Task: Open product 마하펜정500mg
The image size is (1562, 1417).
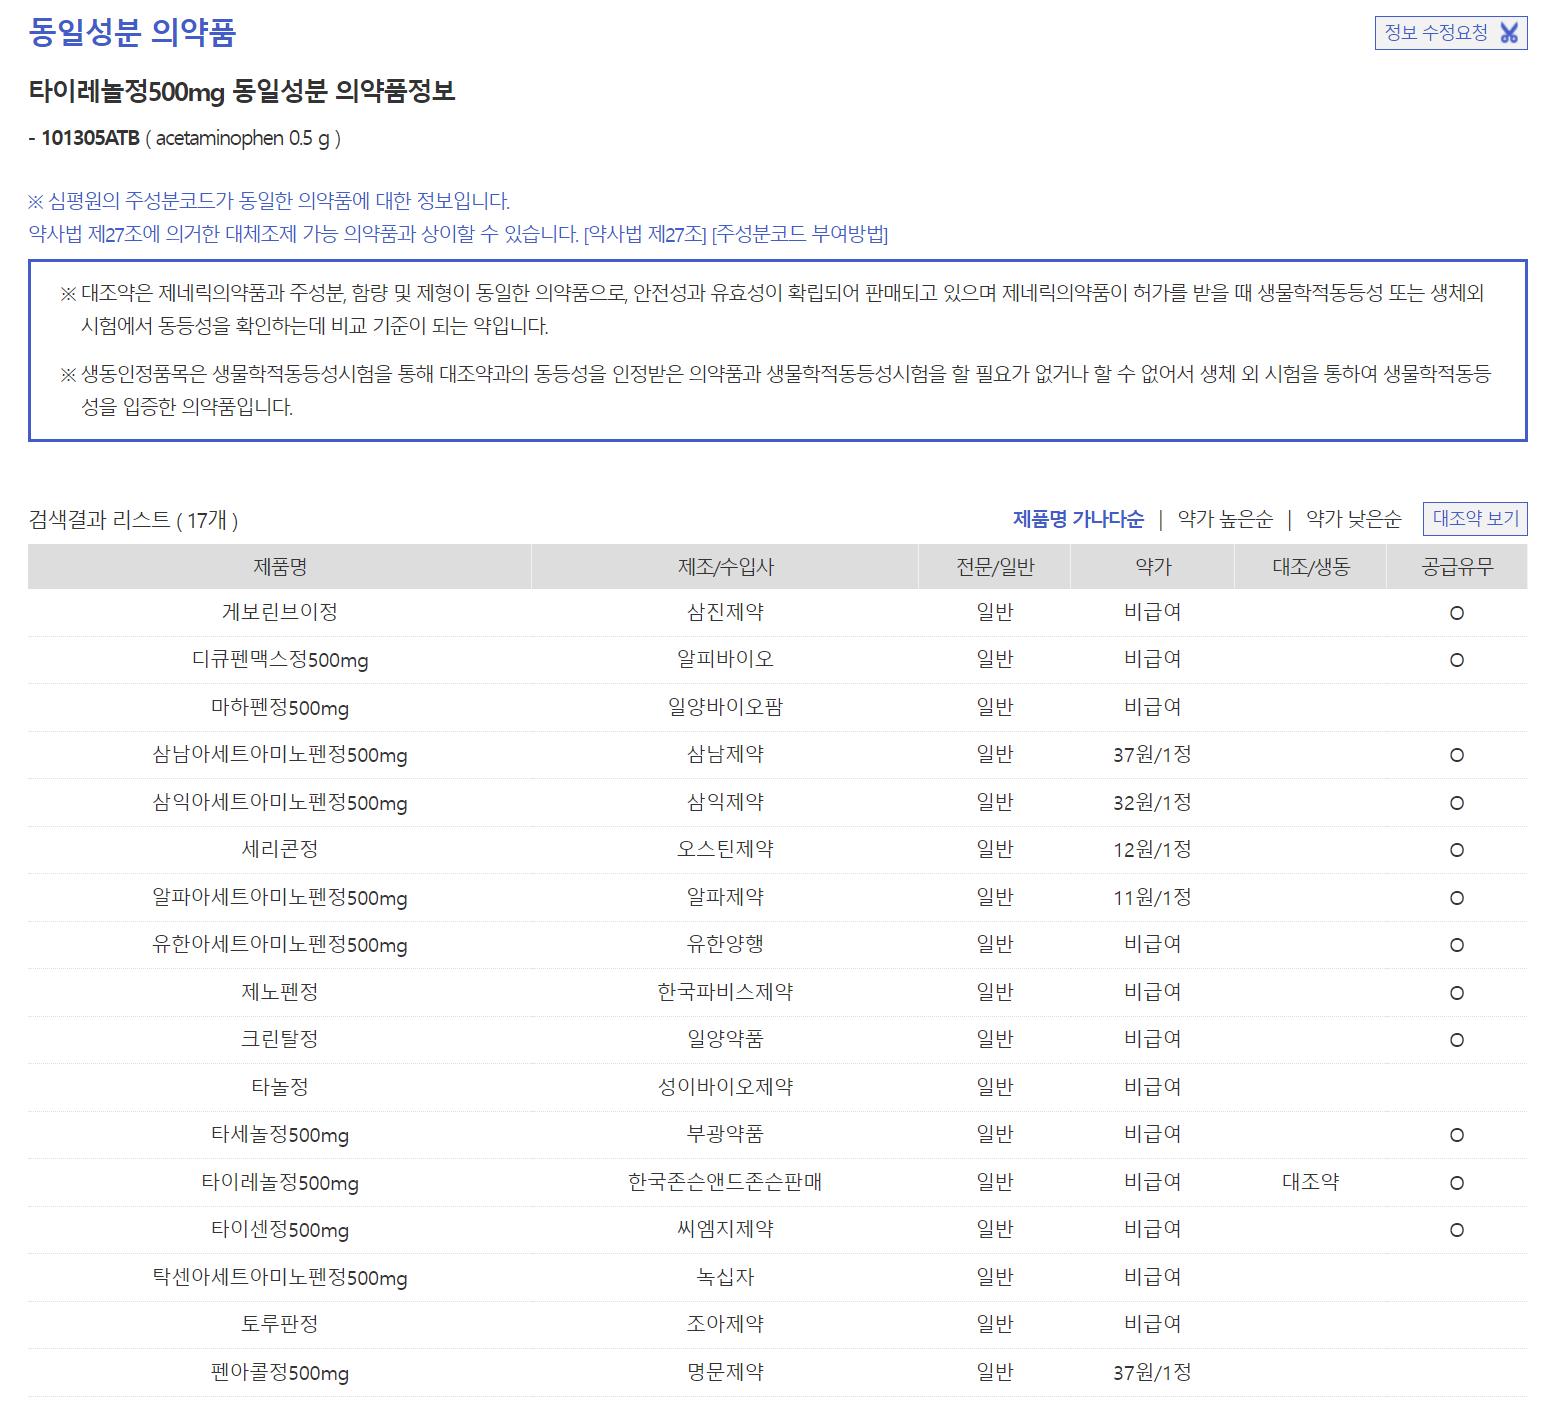Action: tap(280, 708)
